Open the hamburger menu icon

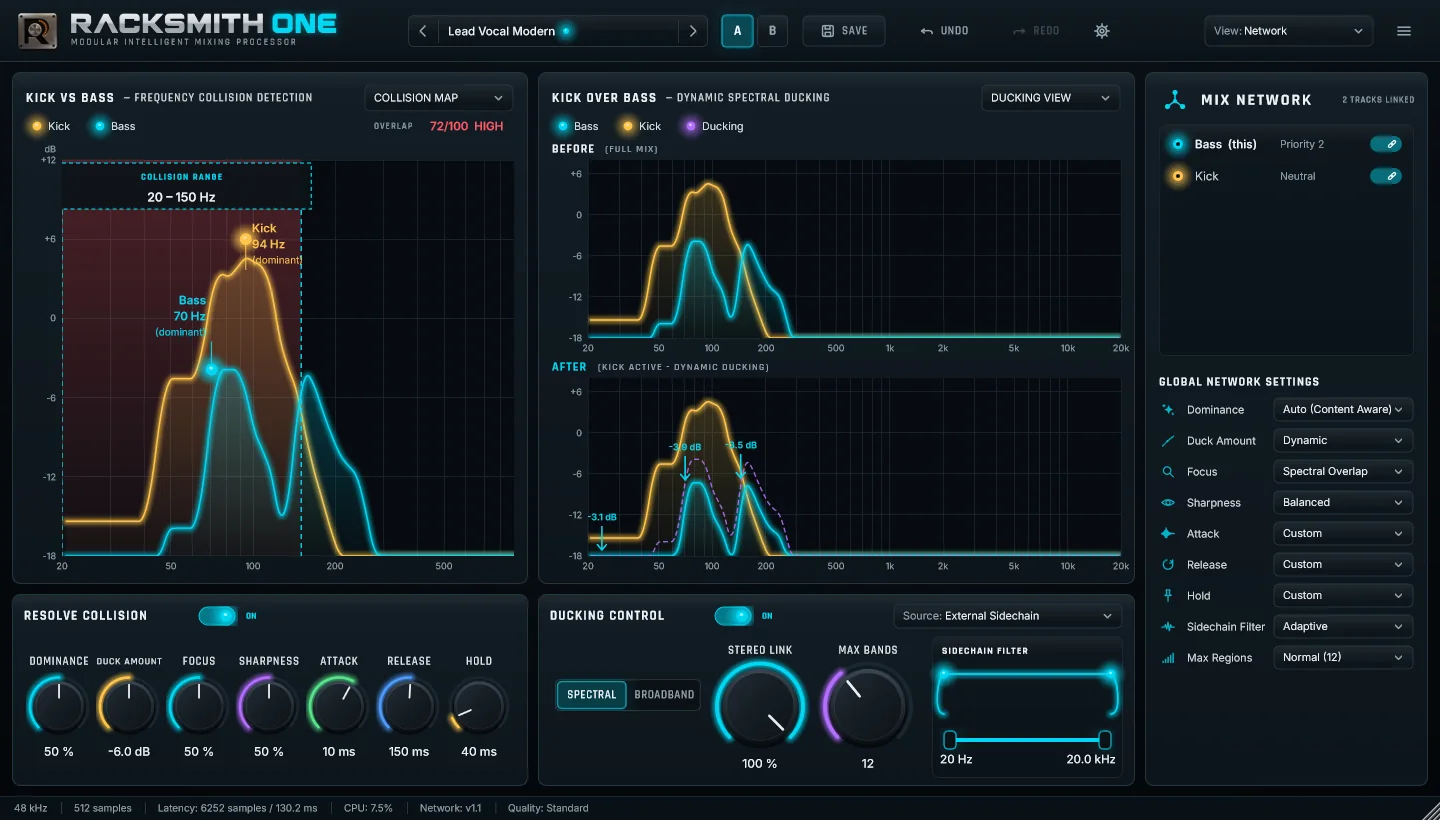pyautogui.click(x=1404, y=31)
